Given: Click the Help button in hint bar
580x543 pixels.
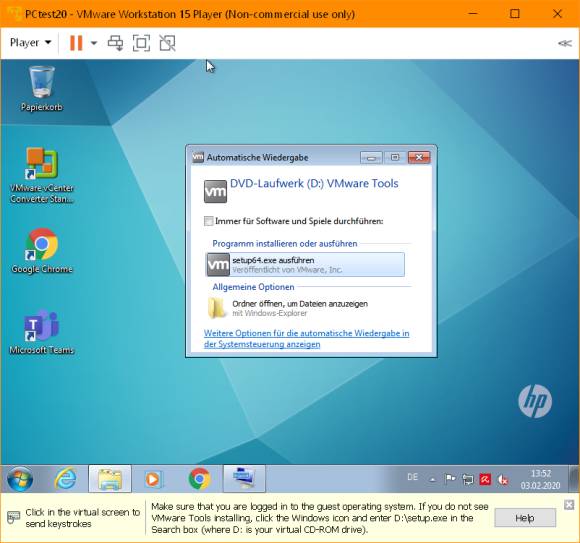Looking at the screenshot, I should click(x=525, y=518).
